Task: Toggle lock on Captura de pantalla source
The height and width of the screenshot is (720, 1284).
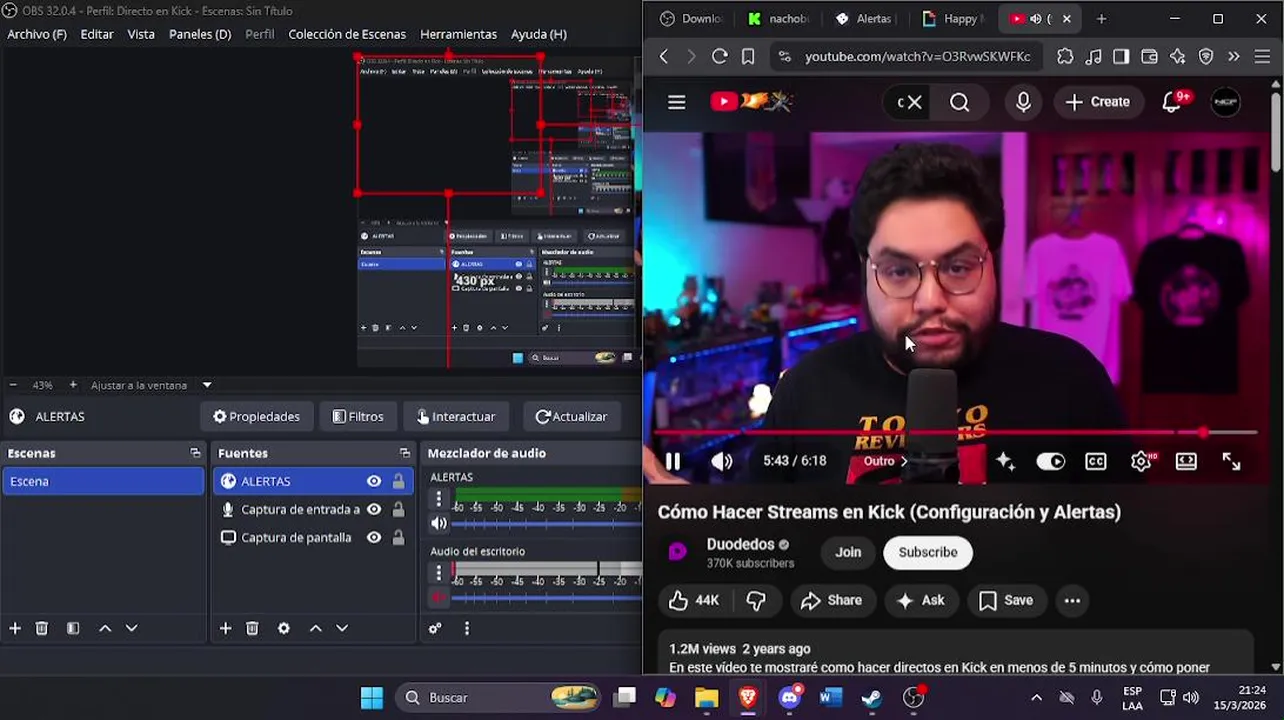Action: (398, 537)
